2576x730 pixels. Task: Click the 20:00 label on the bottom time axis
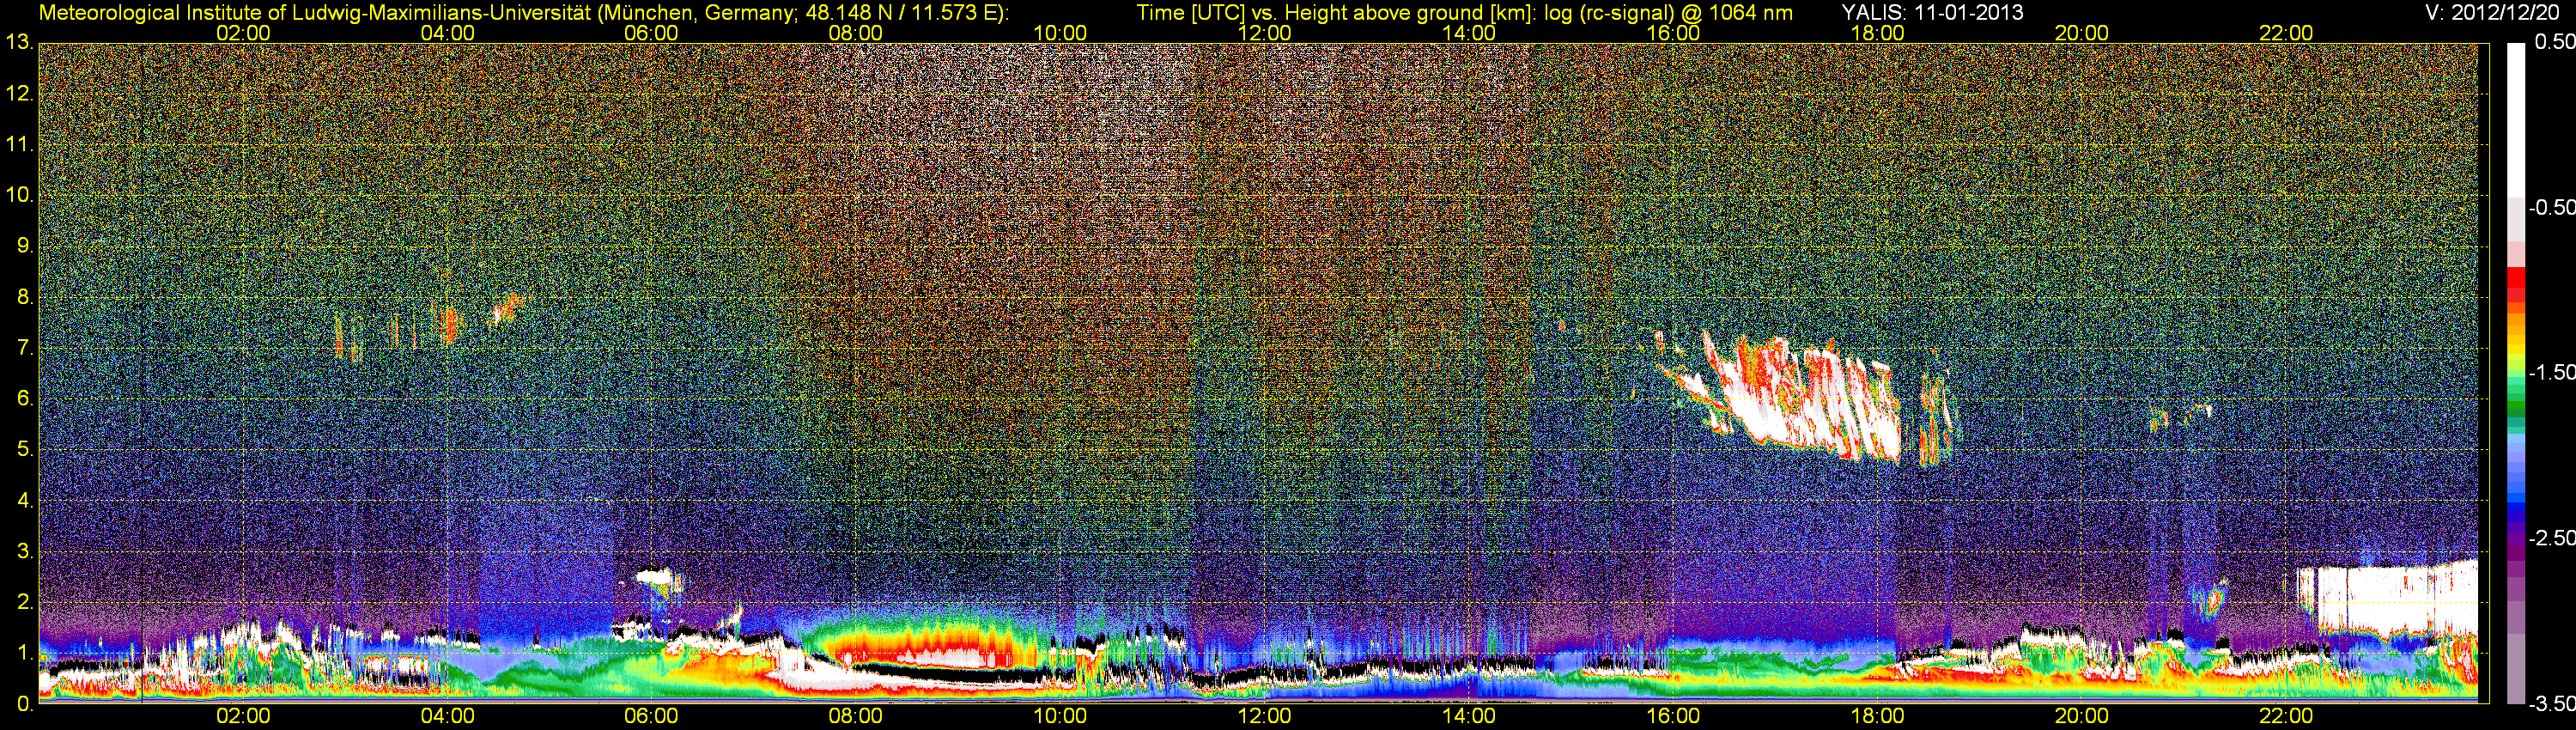[2082, 716]
